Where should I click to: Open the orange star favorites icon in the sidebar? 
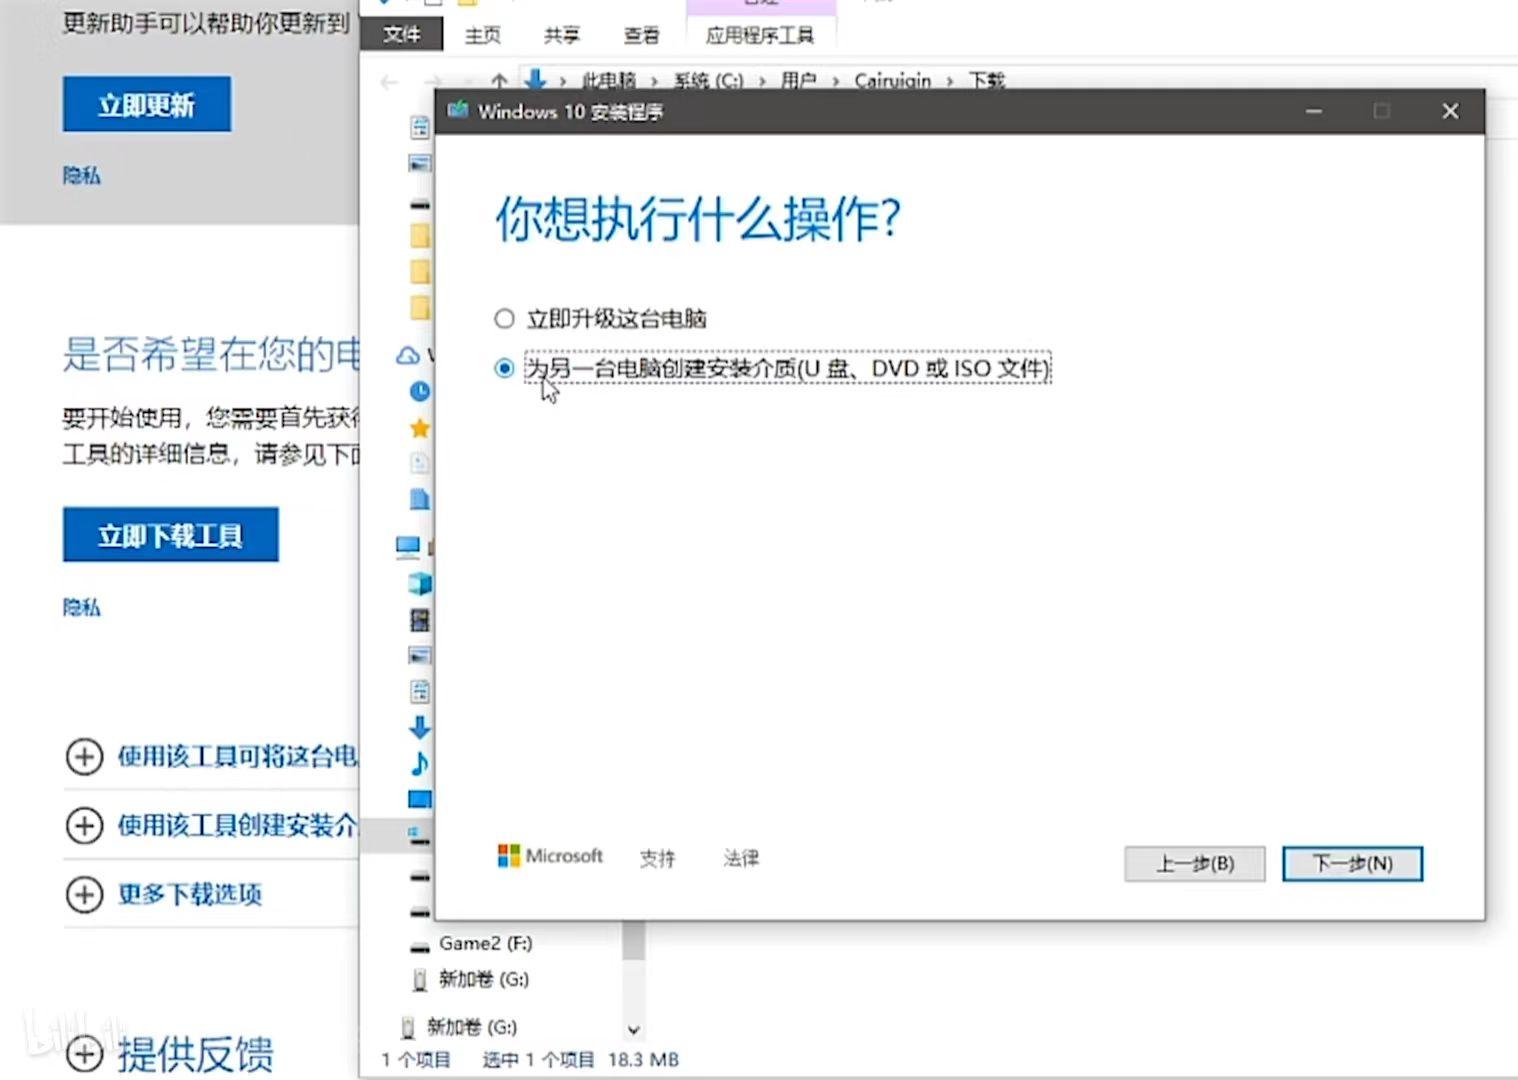[x=420, y=428]
